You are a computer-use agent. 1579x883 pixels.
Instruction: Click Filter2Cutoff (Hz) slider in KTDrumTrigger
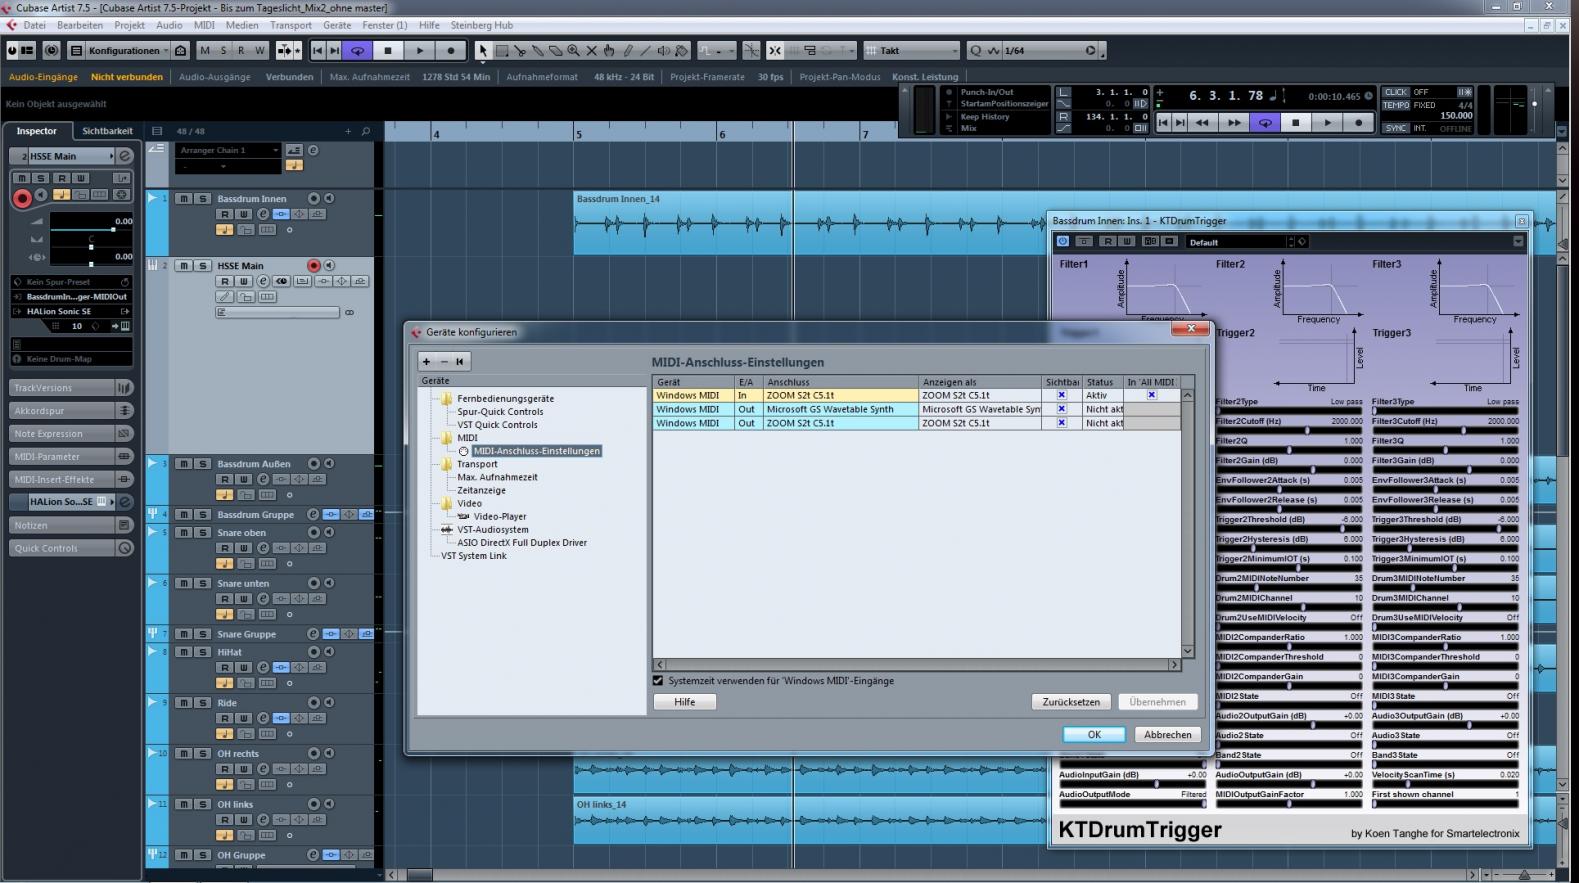tap(1289, 431)
